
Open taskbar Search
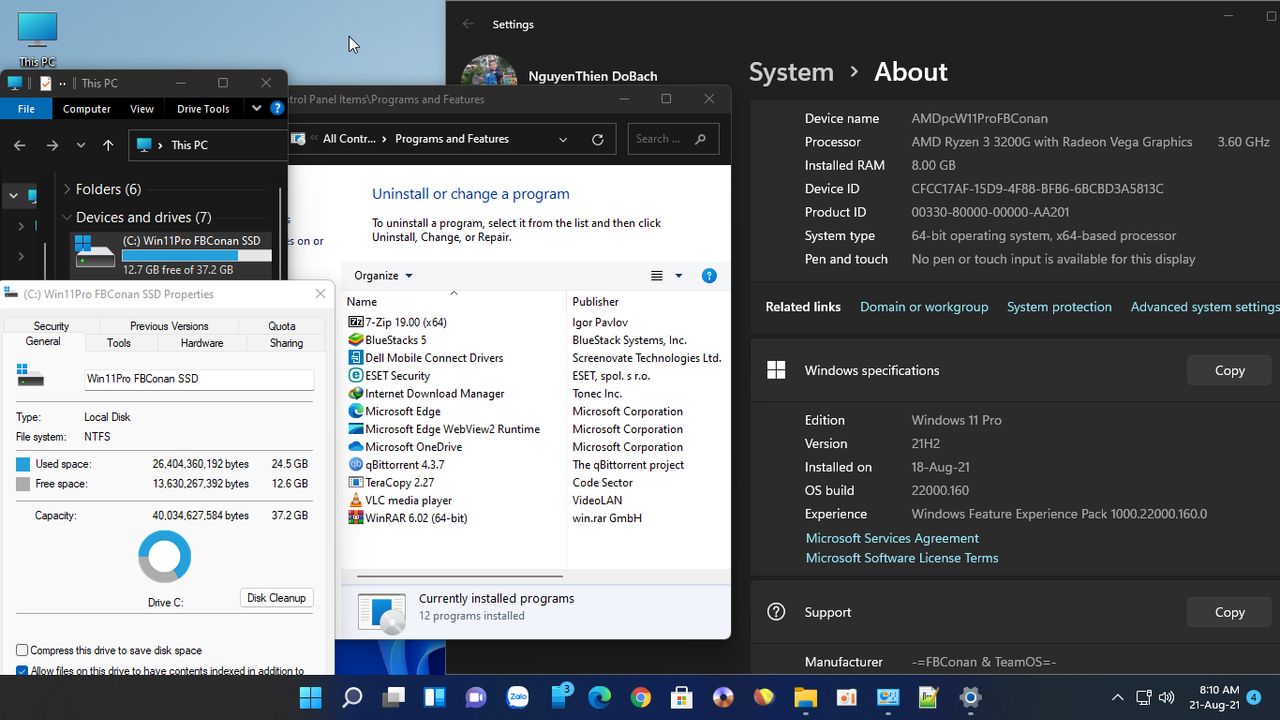(x=352, y=697)
